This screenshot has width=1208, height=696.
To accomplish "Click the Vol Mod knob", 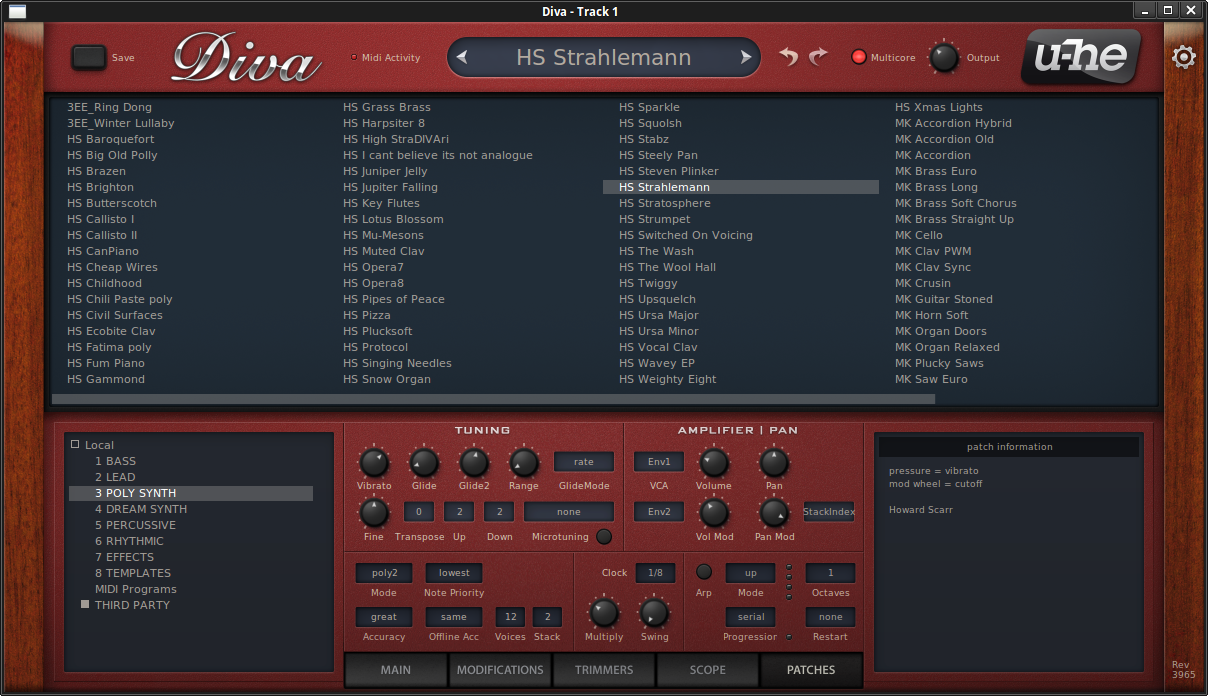I will (713, 513).
